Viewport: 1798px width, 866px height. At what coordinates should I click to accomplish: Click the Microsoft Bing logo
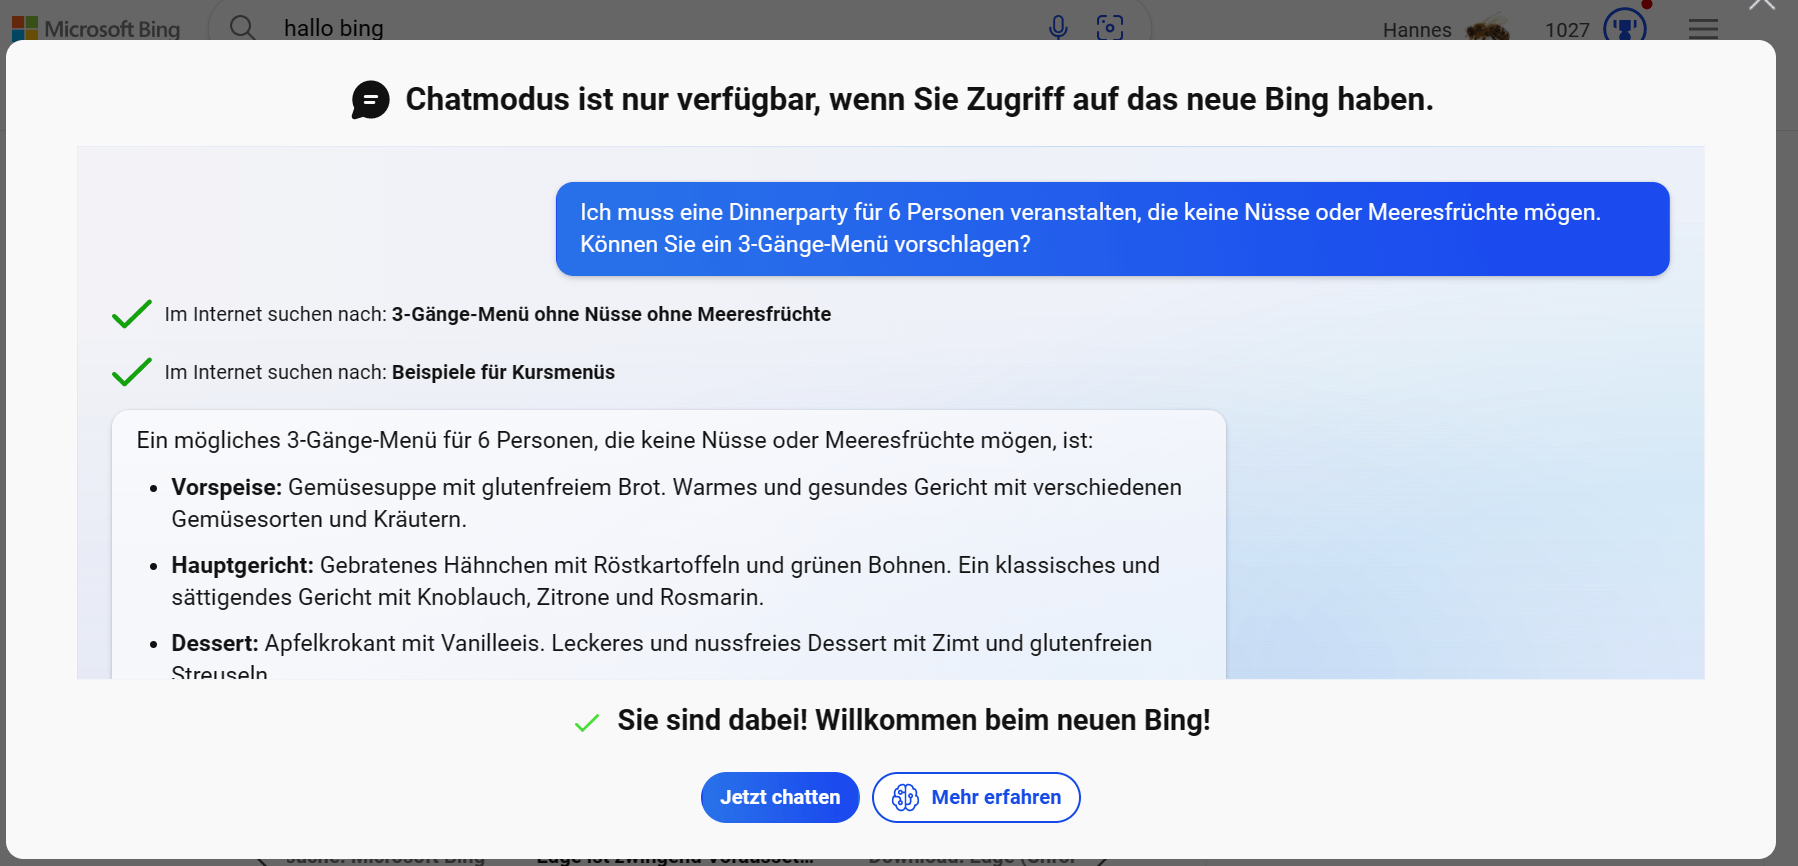tap(96, 29)
